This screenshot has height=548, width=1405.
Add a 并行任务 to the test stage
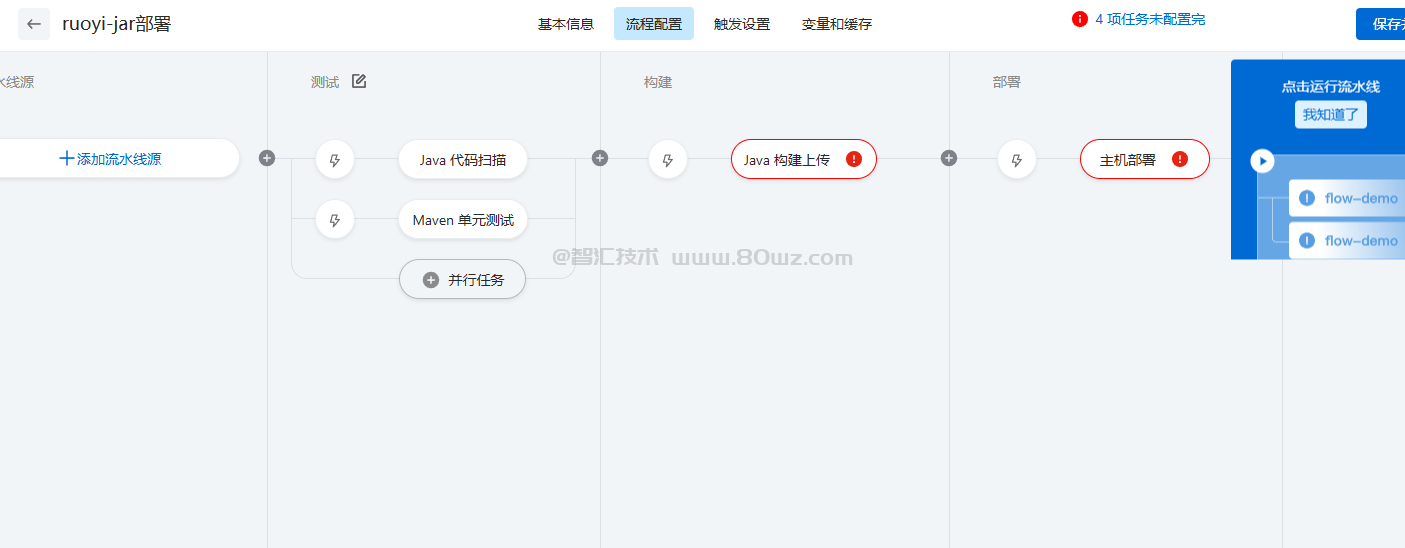pos(463,280)
